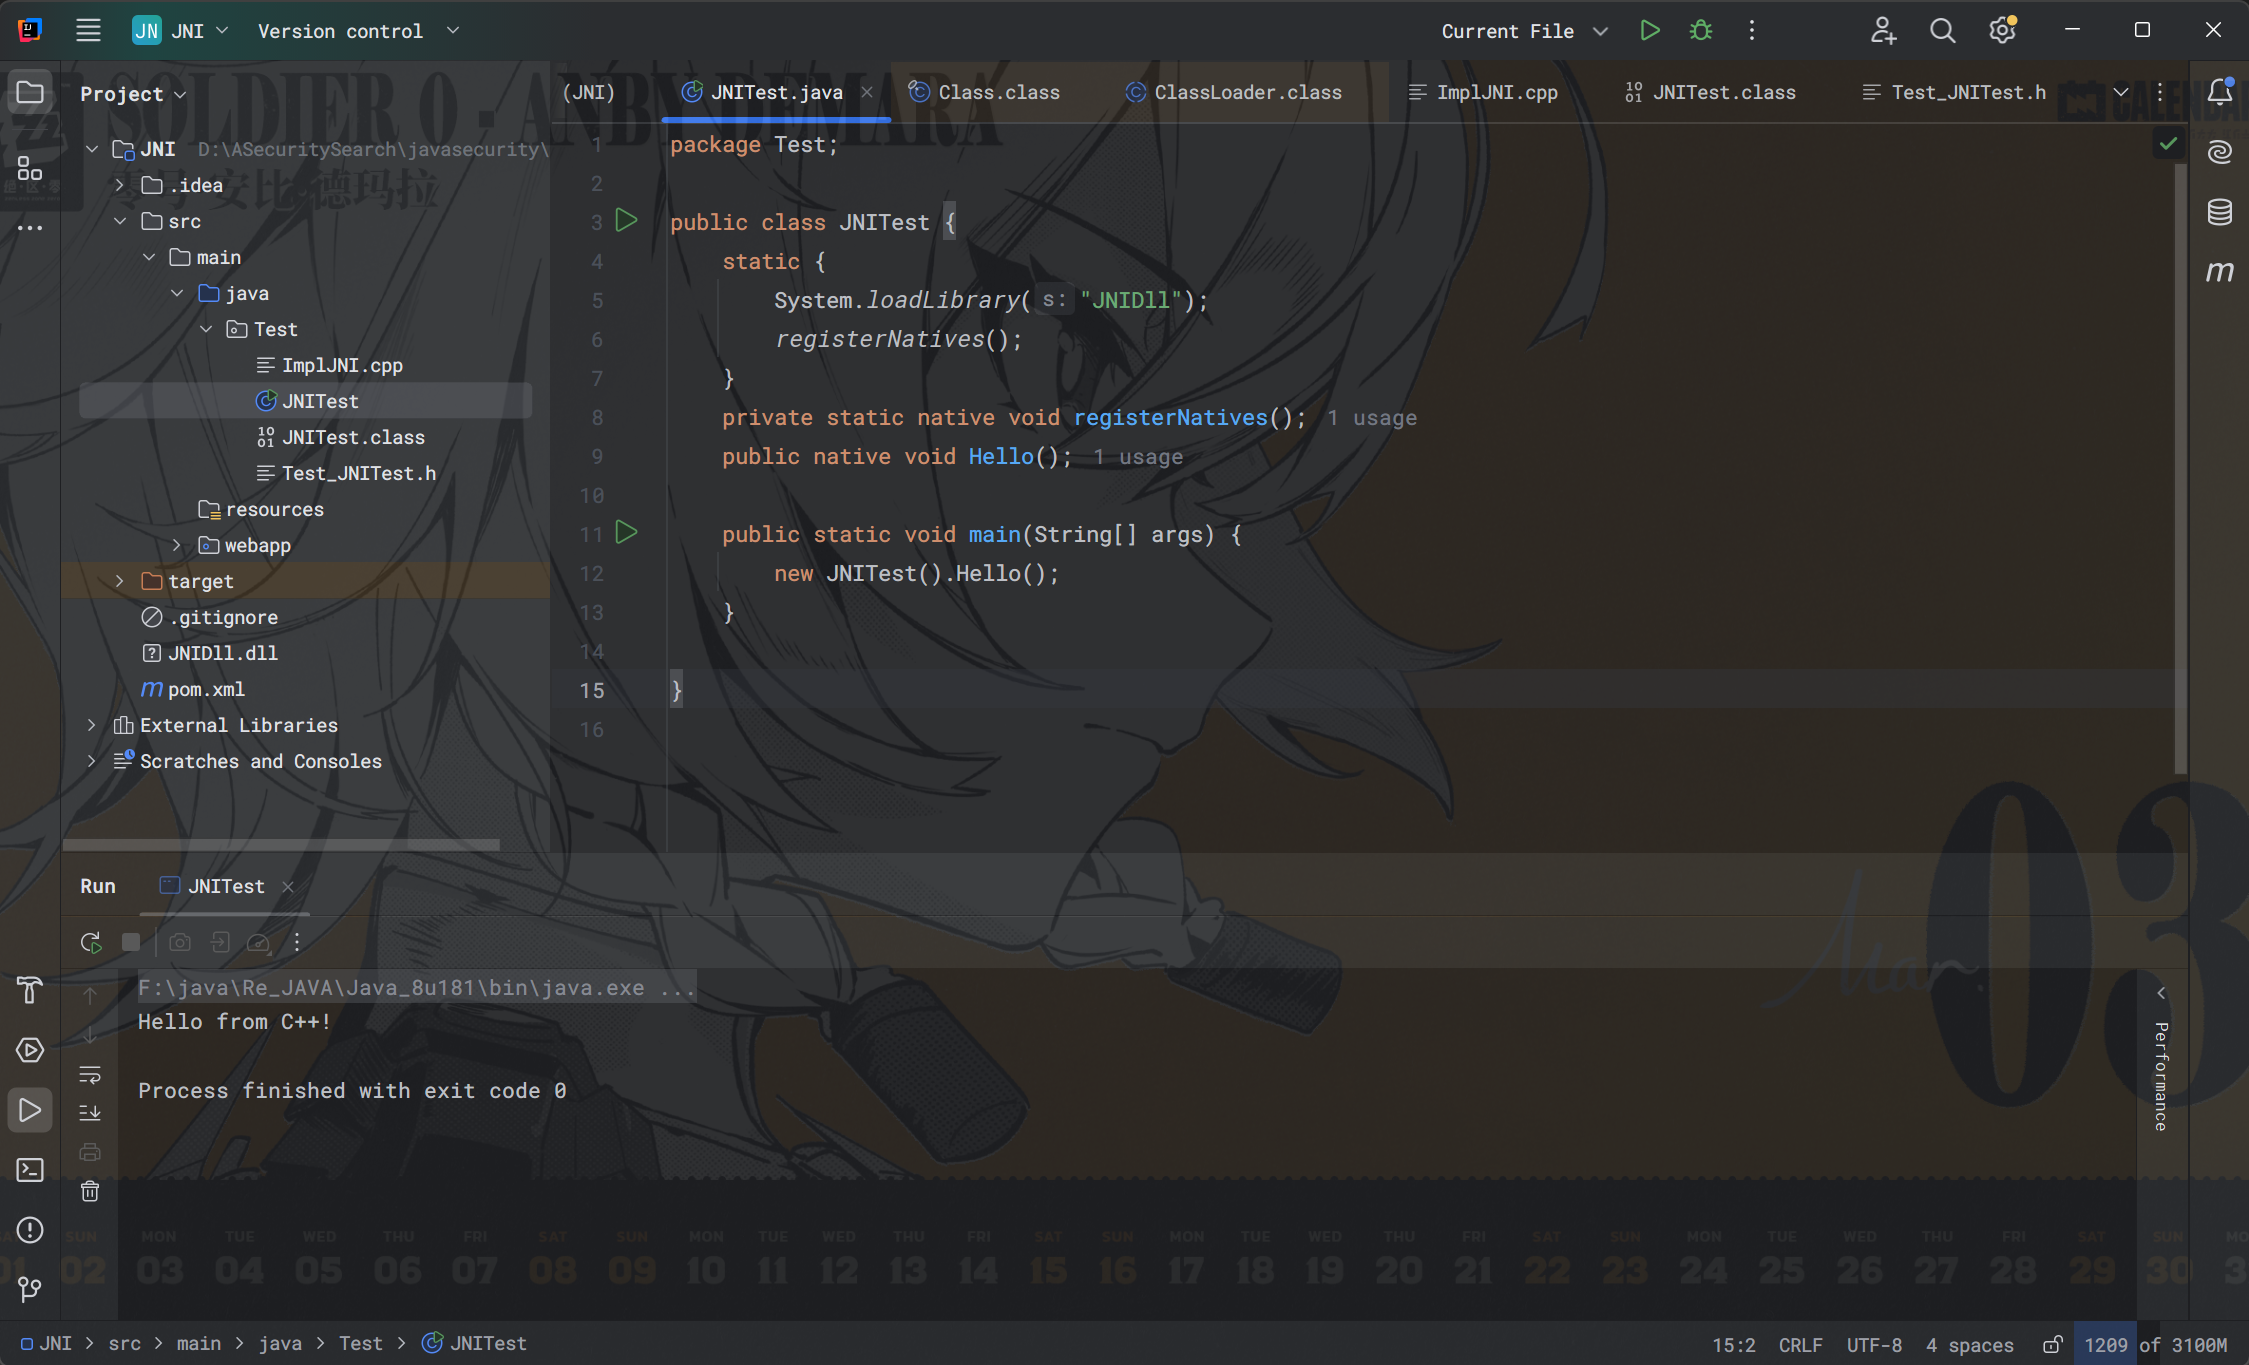Click the 15:2 caret position indicator

point(1734,1345)
